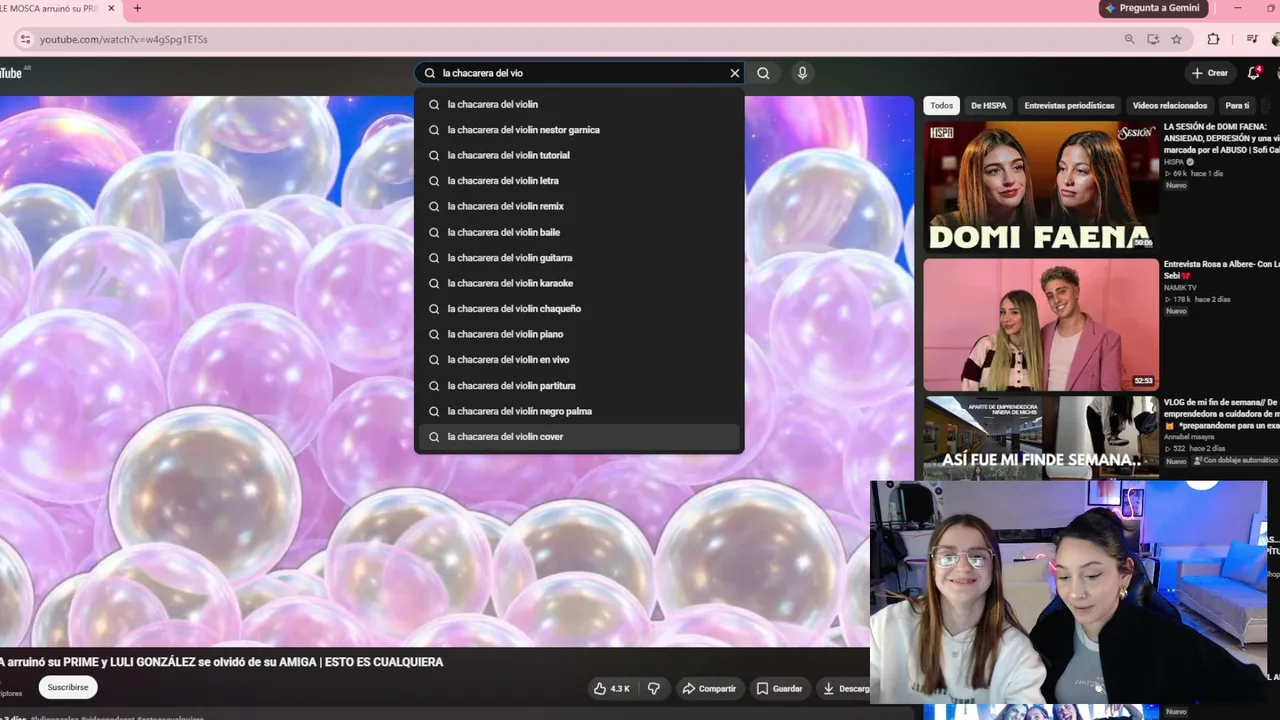This screenshot has height=720, width=1280.
Task: Close the current browser tab
Action: [112, 8]
